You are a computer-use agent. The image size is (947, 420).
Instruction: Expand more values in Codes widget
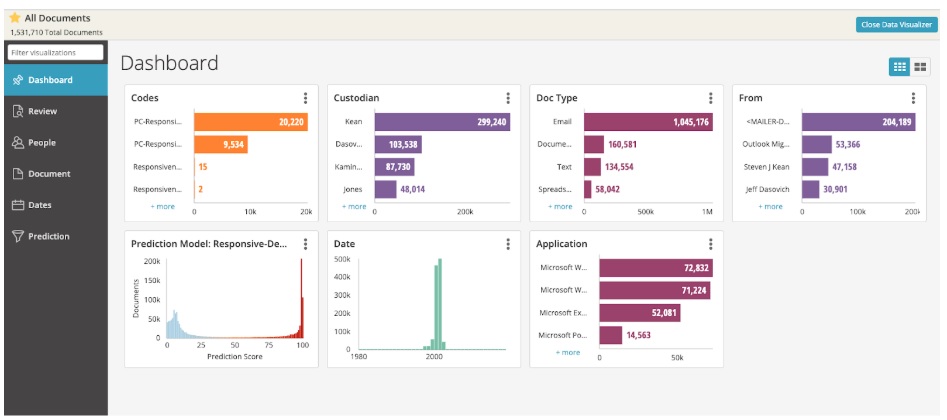coord(162,207)
